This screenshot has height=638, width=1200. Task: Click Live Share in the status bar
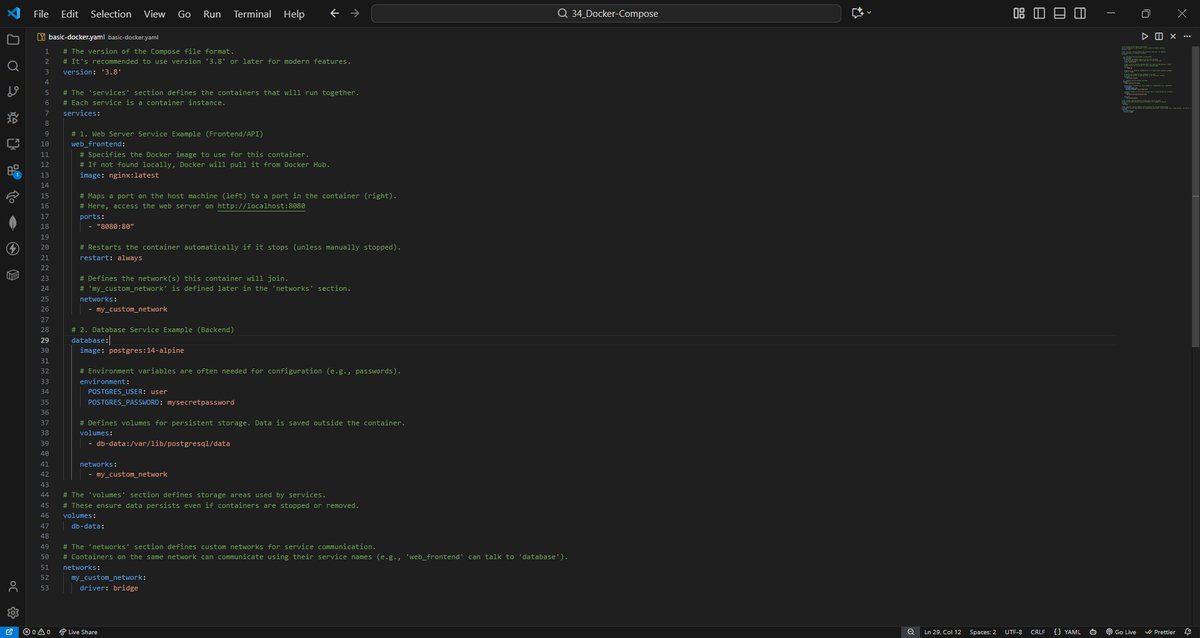tap(78, 632)
